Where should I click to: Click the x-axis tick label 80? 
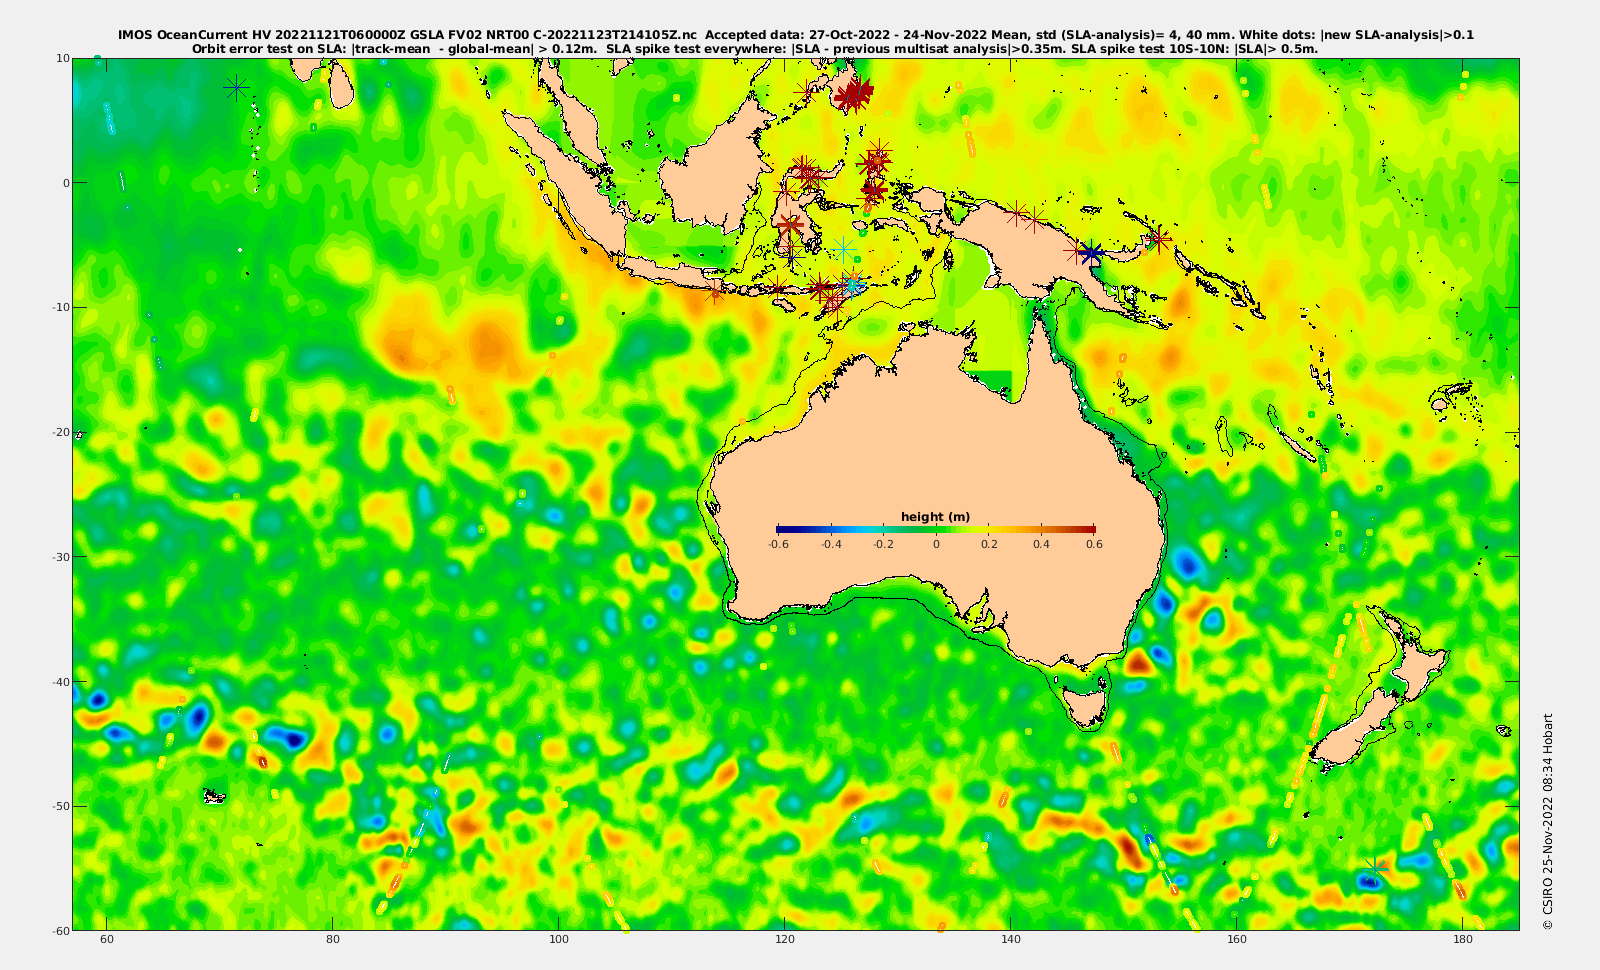pyautogui.click(x=333, y=940)
